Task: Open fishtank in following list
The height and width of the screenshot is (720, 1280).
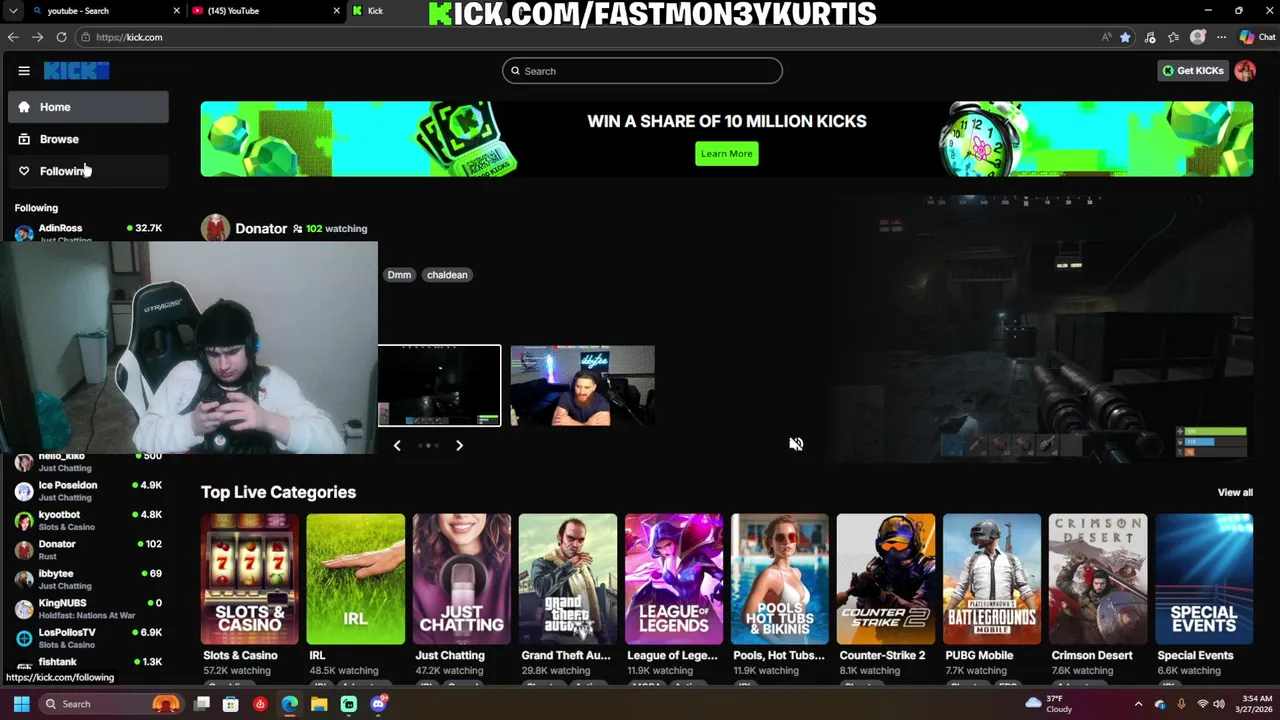Action: tap(88, 663)
